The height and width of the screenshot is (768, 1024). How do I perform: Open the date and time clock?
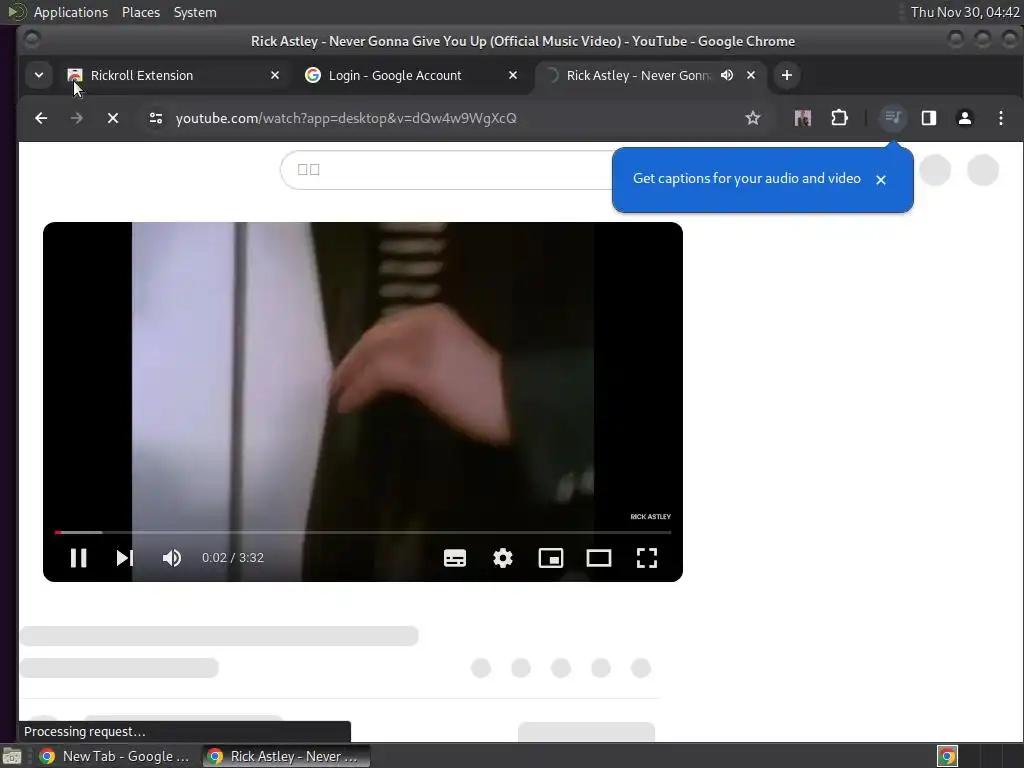pyautogui.click(x=965, y=12)
